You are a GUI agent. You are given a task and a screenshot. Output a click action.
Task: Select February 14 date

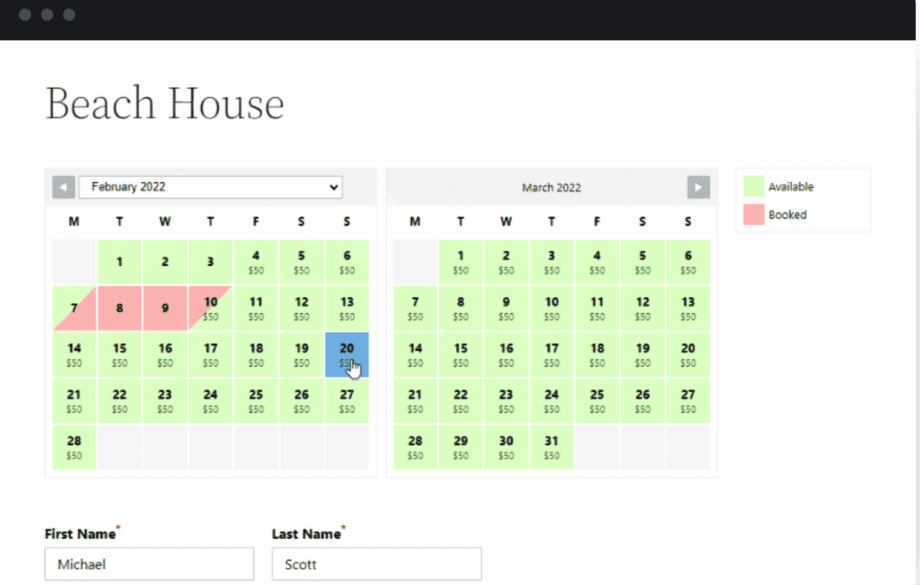tap(74, 354)
